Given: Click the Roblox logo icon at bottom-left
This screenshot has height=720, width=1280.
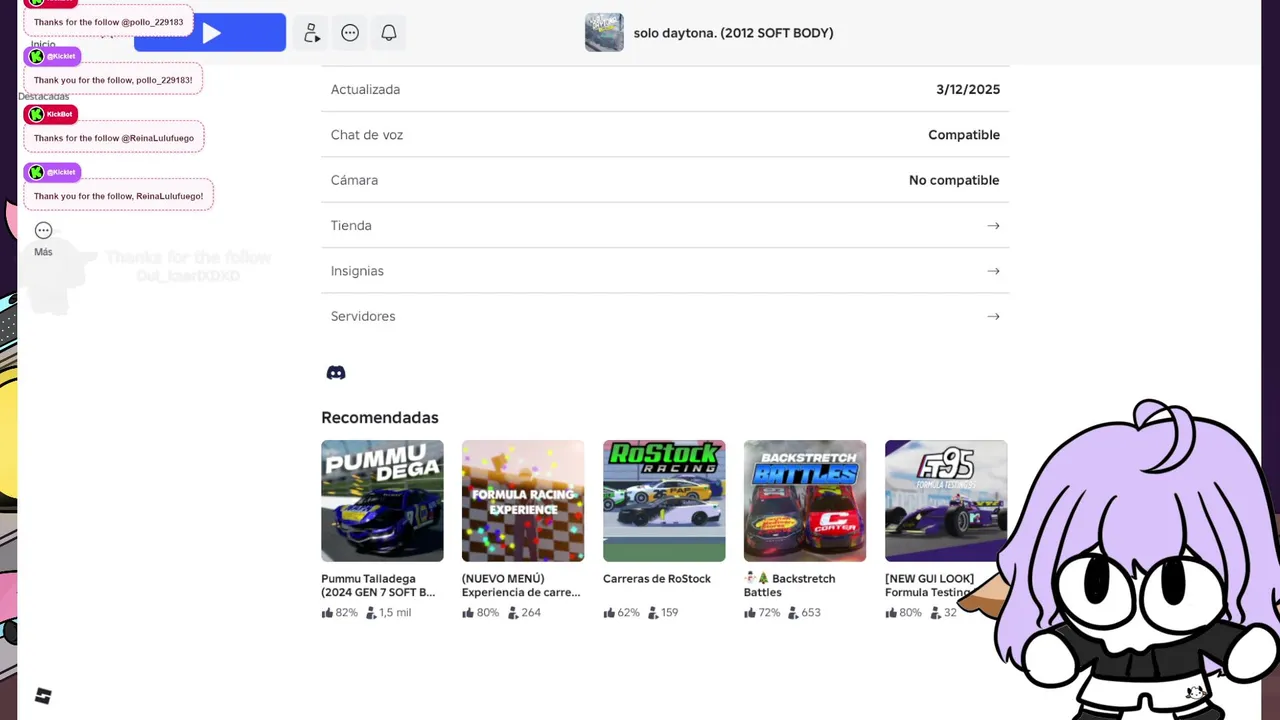Looking at the screenshot, I should click(43, 696).
